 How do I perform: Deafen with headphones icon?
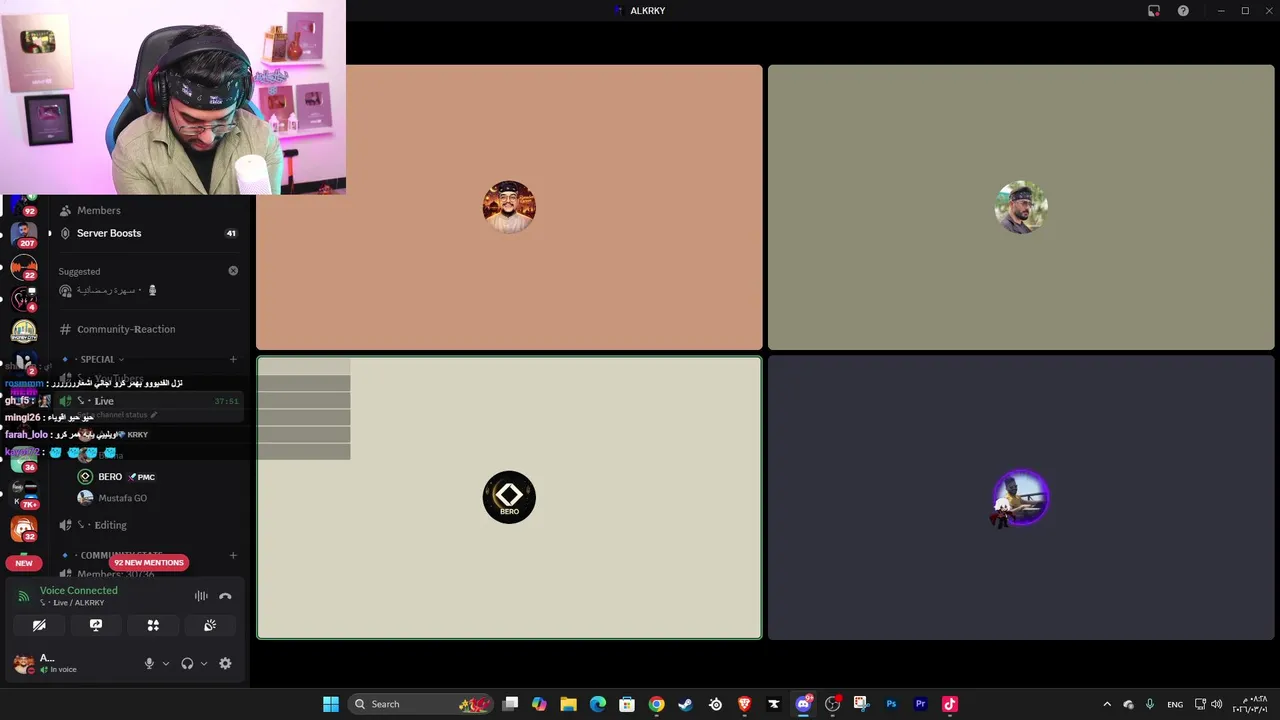pos(187,663)
